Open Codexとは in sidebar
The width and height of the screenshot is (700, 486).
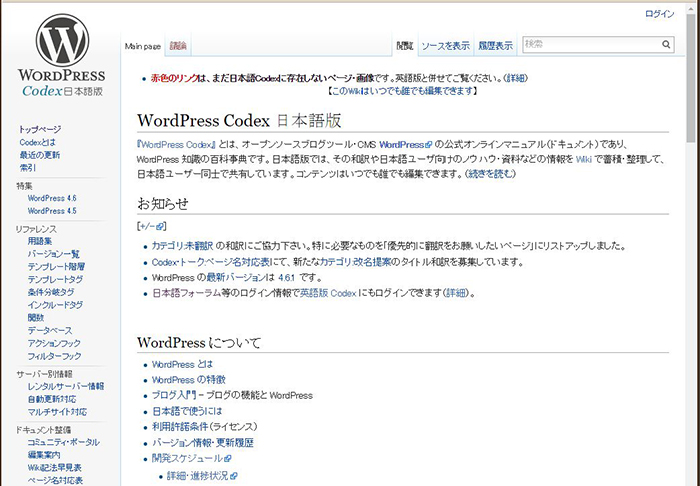(38, 142)
